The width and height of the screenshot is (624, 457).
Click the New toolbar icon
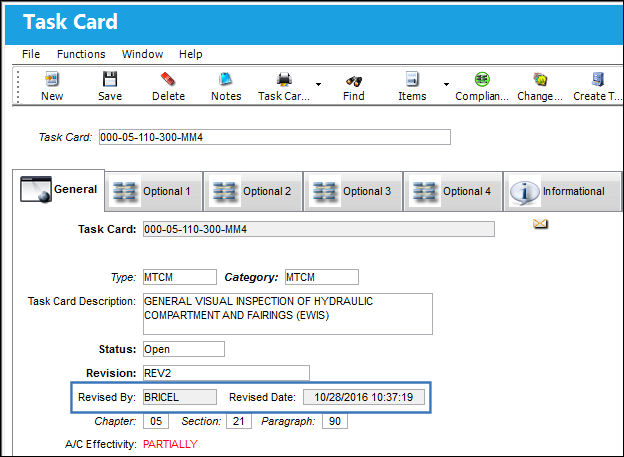pyautogui.click(x=52, y=79)
